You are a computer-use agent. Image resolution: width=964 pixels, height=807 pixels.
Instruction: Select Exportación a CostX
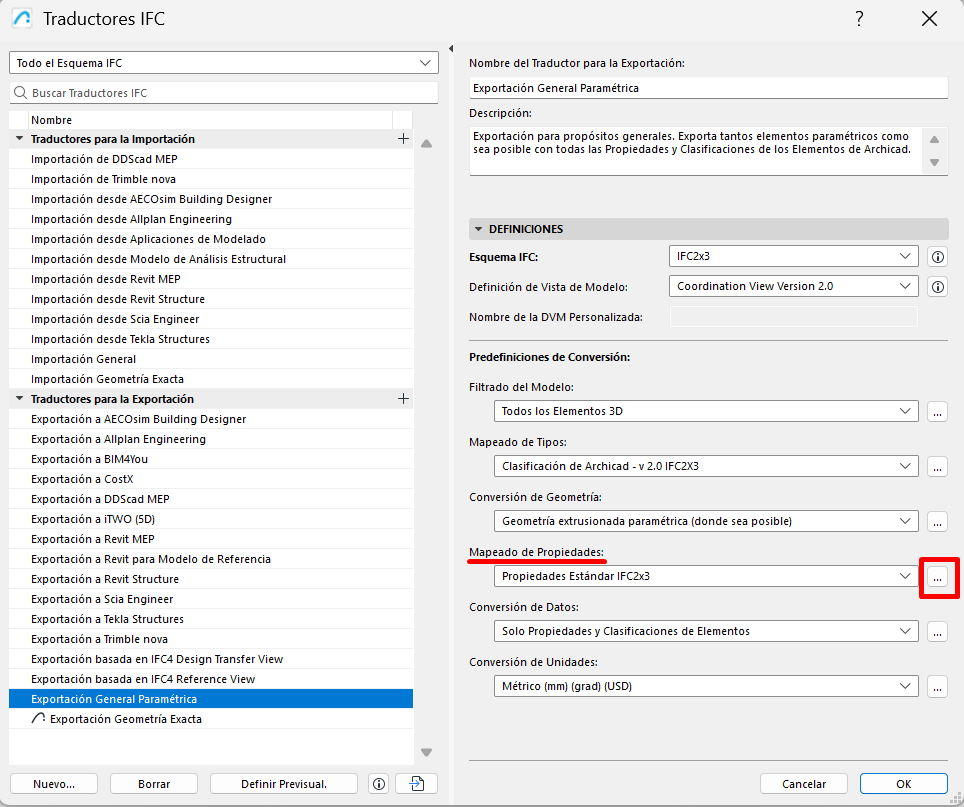click(211, 479)
